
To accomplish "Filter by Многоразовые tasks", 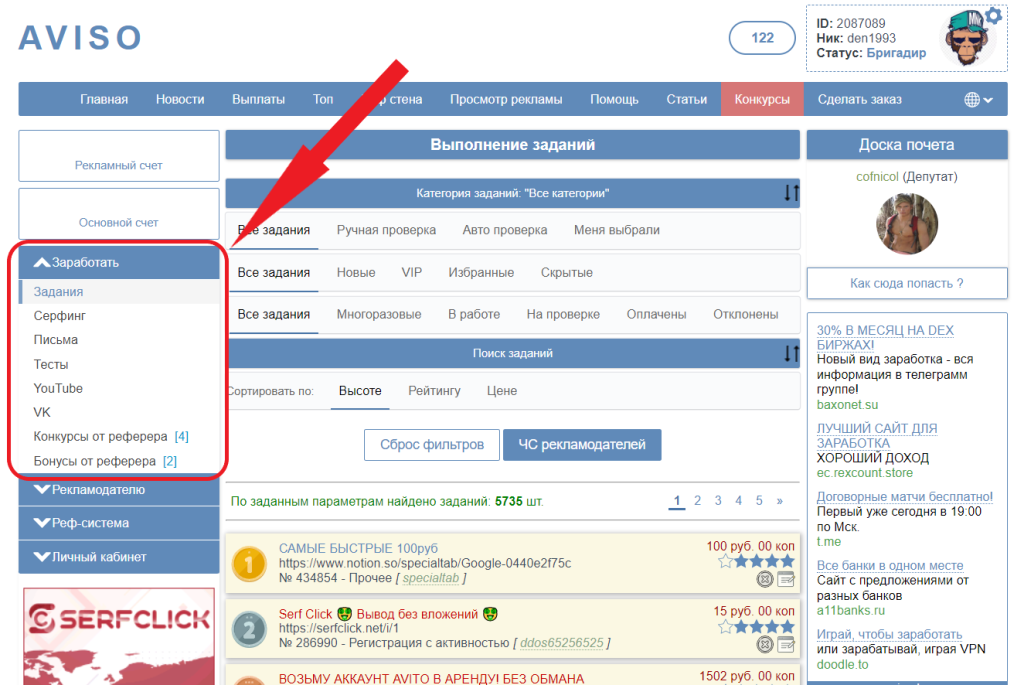I will coord(379,314).
